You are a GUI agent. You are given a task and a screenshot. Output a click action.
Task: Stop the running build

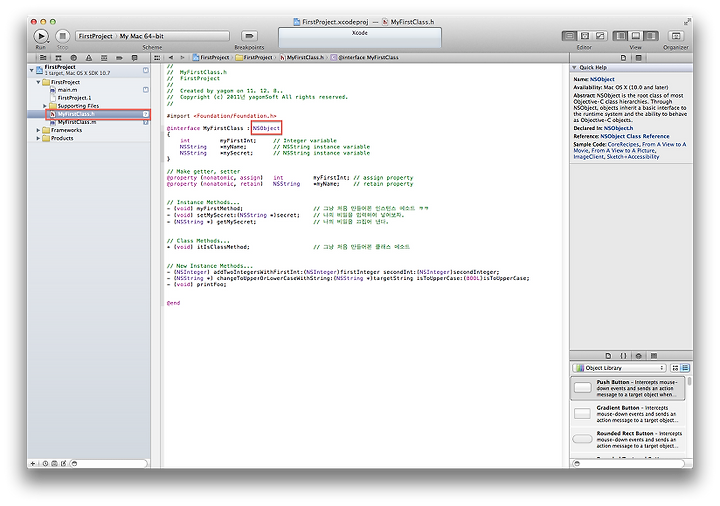coord(62,36)
